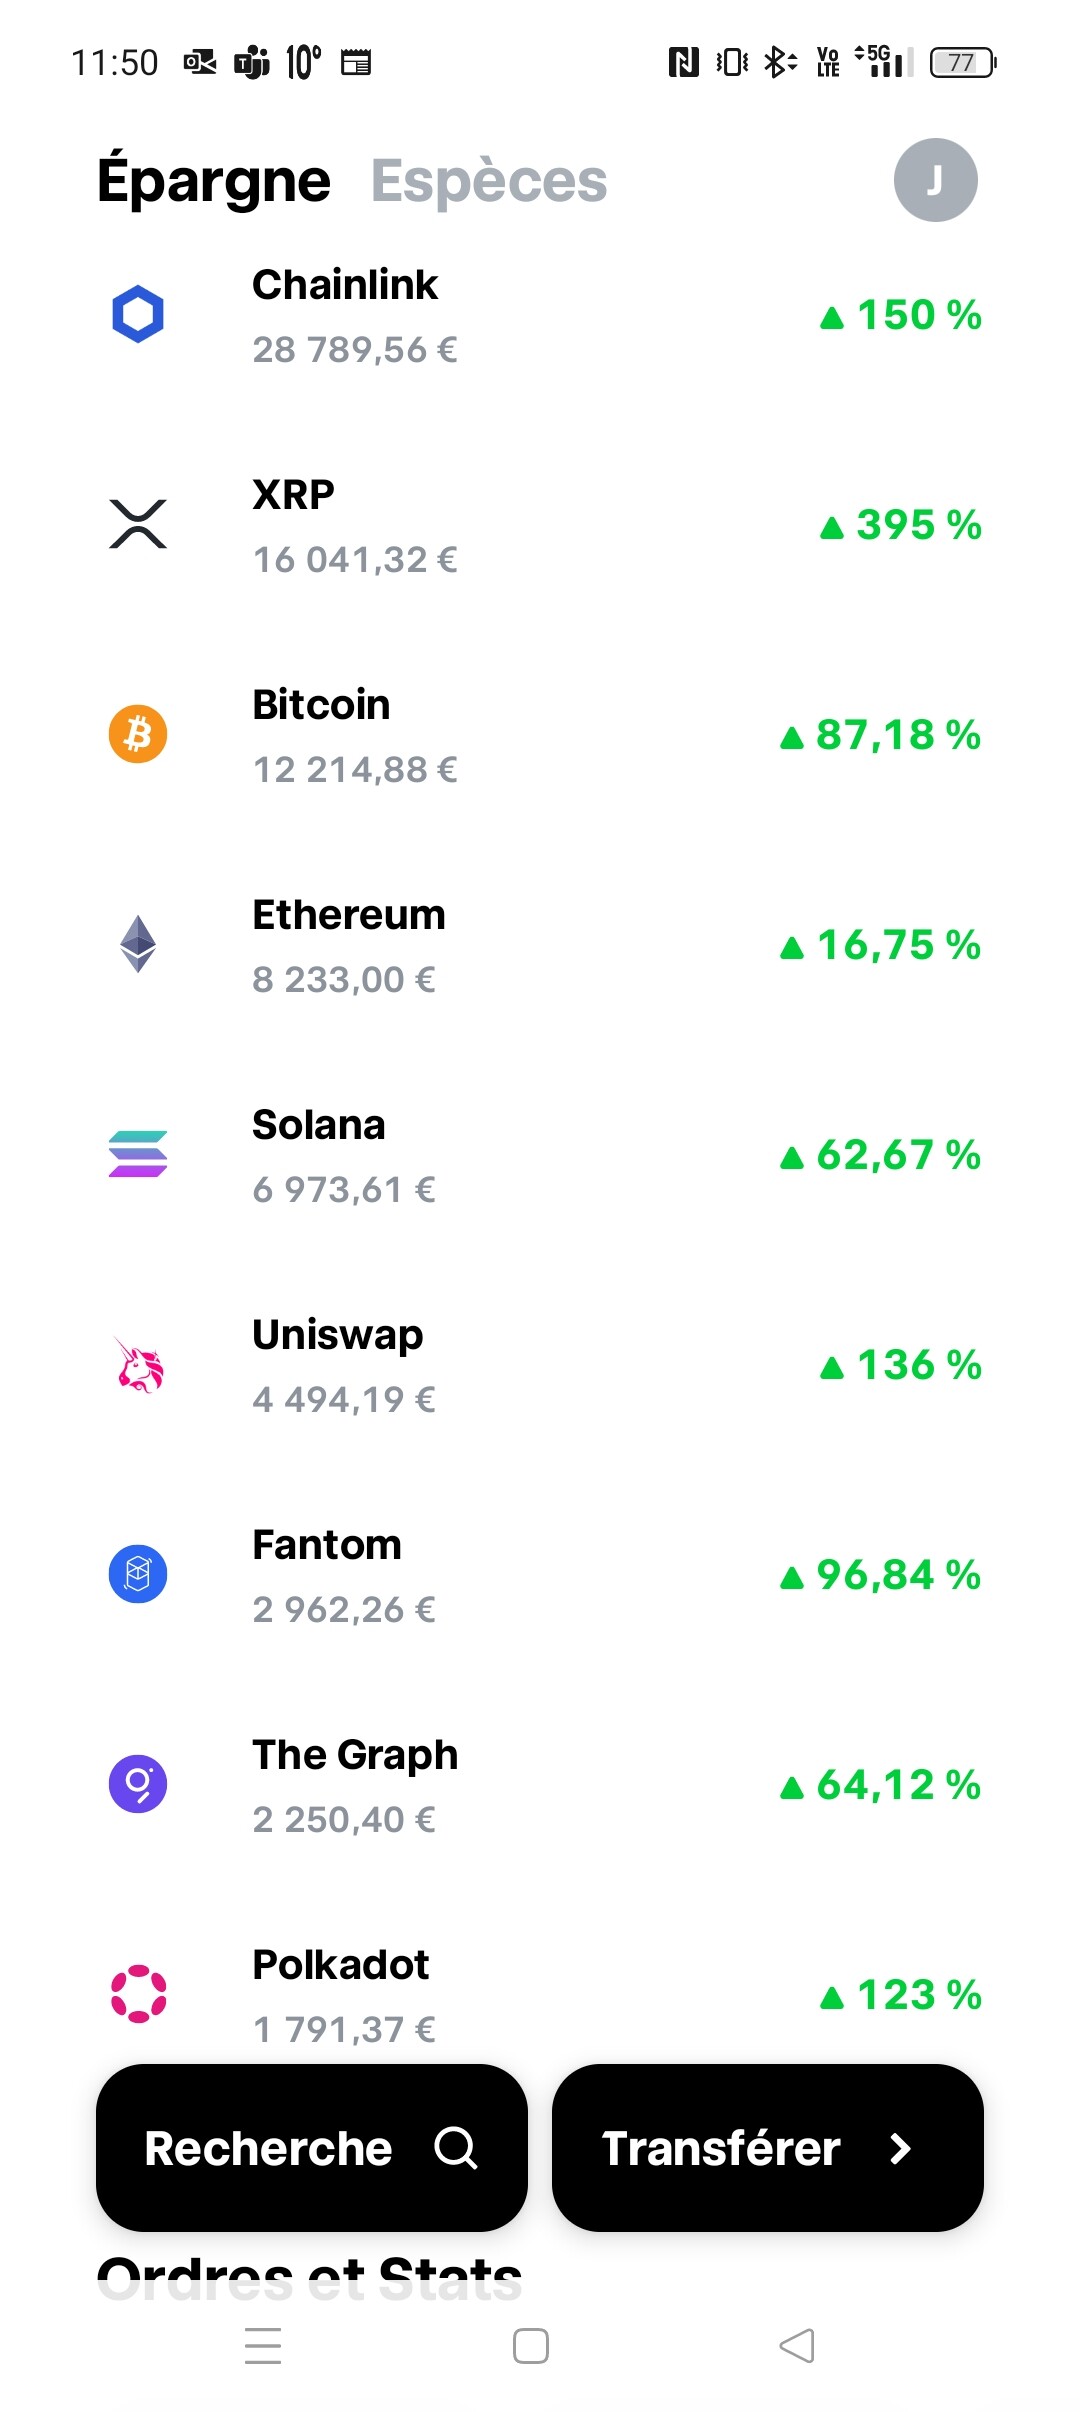
Task: Open the Bitcoin 12 214,88 € balance
Action: click(x=355, y=770)
